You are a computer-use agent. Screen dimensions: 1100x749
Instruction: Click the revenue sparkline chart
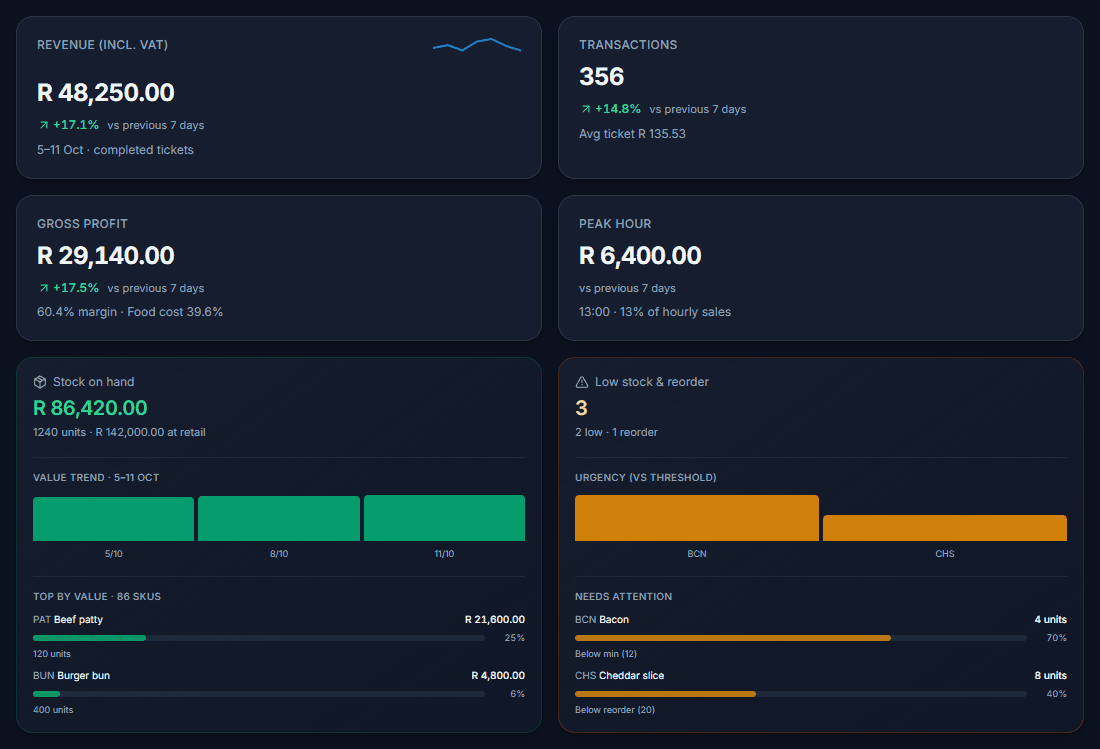tap(477, 45)
